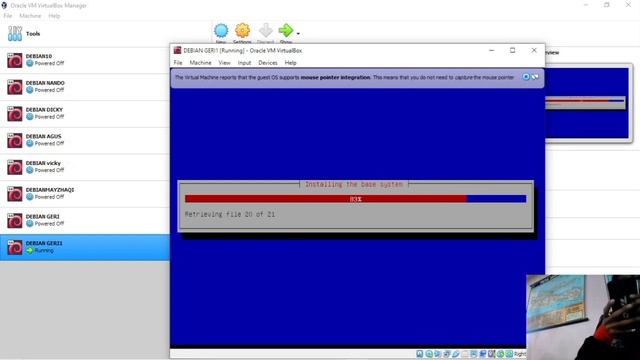640x360 pixels.
Task: Open File menu in VirtualBox Manager window
Action: click(8, 16)
